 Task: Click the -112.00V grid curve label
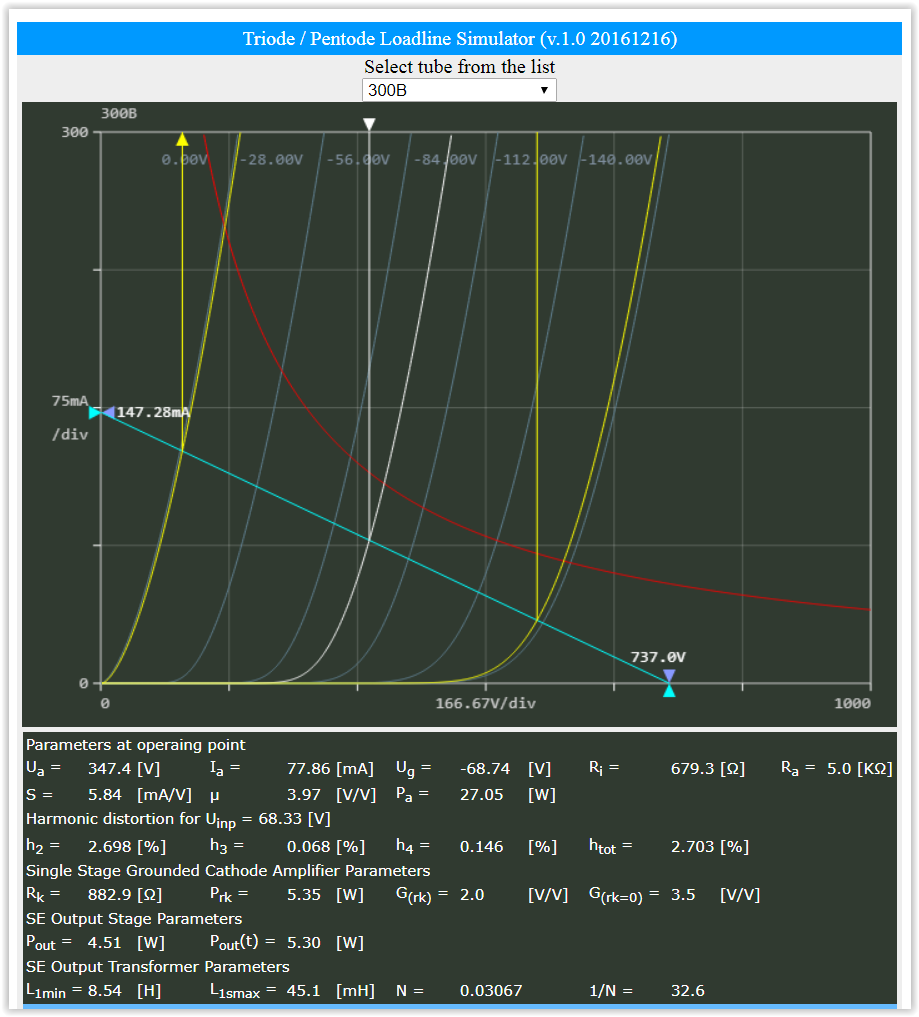(531, 160)
